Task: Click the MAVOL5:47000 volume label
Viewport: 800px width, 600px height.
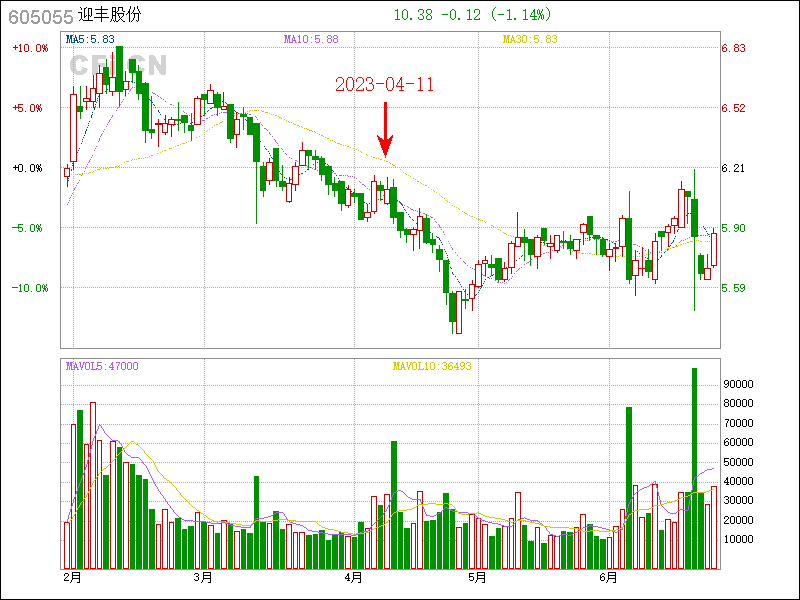Action: [x=102, y=366]
